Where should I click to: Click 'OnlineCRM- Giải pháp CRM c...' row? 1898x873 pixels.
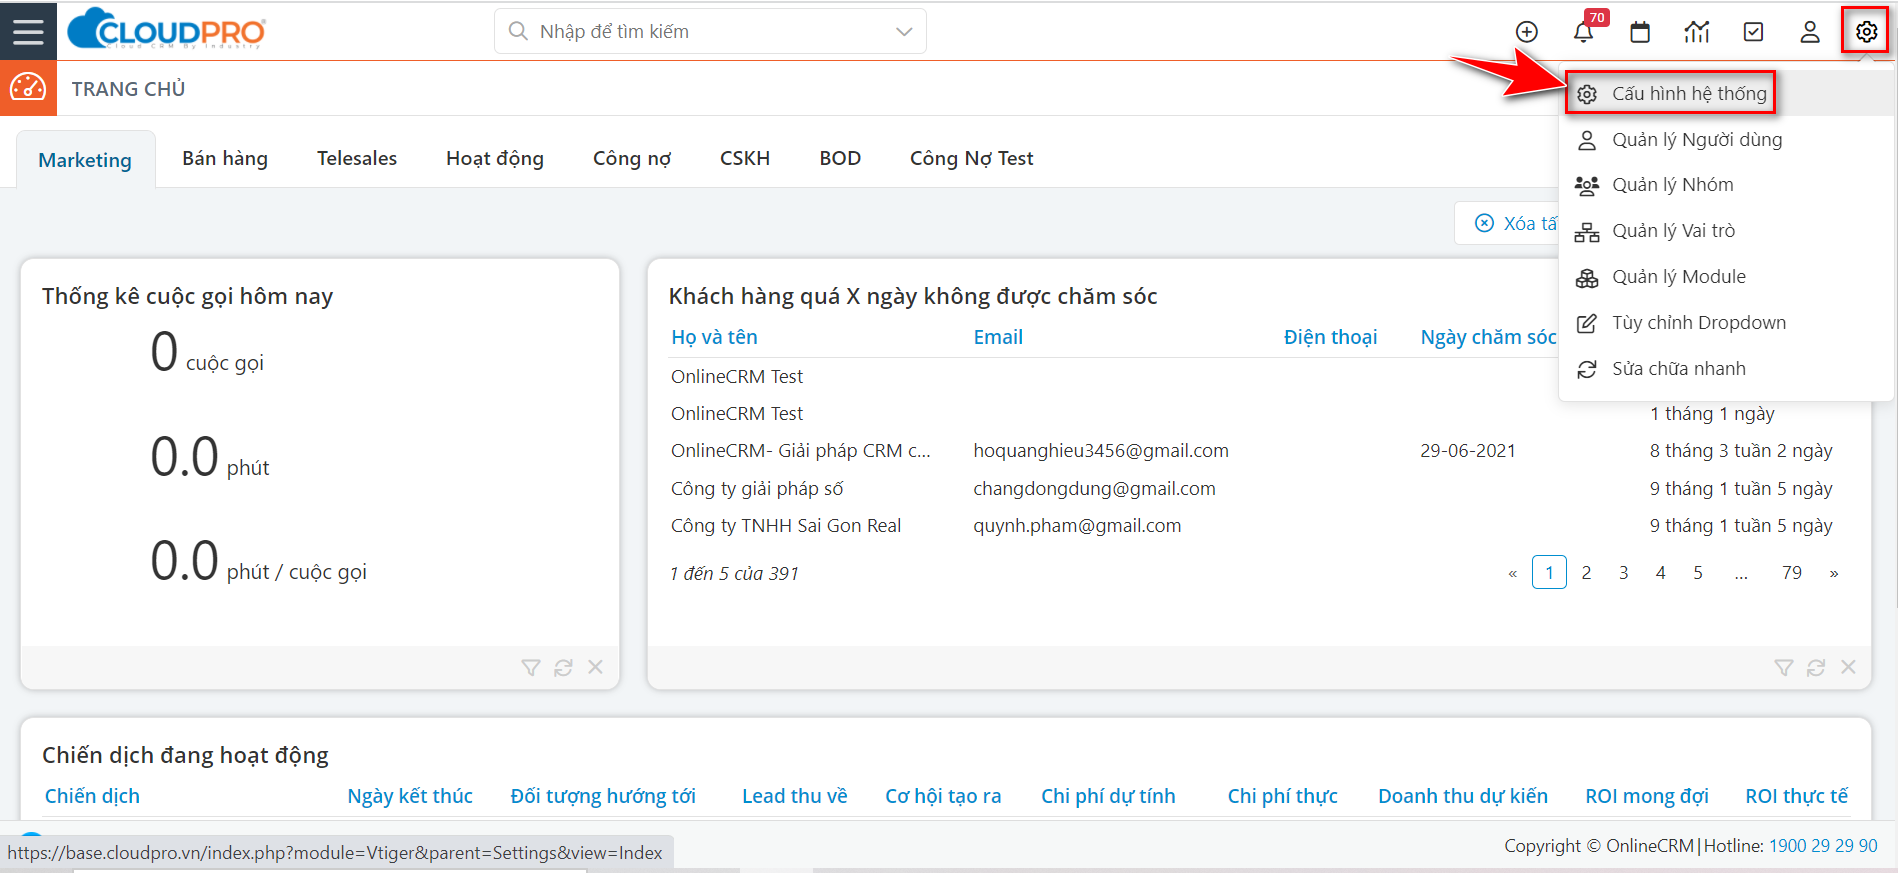coord(800,450)
